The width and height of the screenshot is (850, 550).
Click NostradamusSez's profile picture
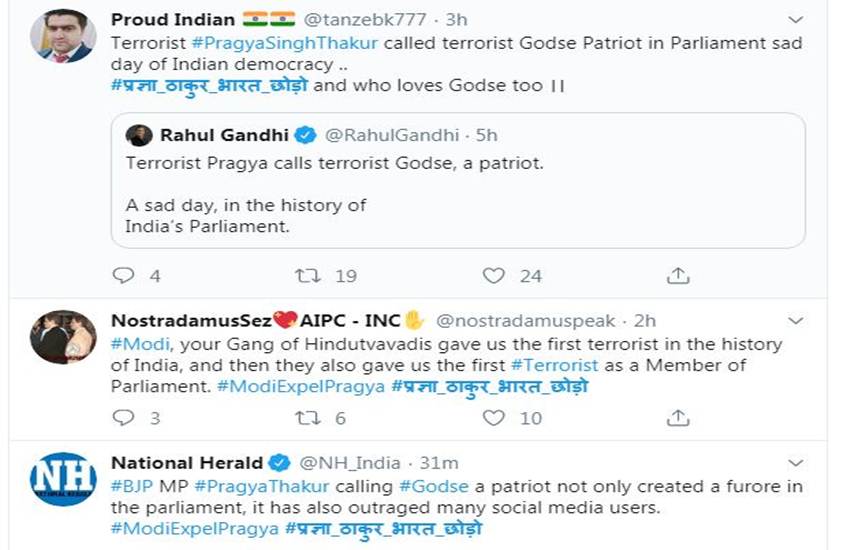click(63, 337)
